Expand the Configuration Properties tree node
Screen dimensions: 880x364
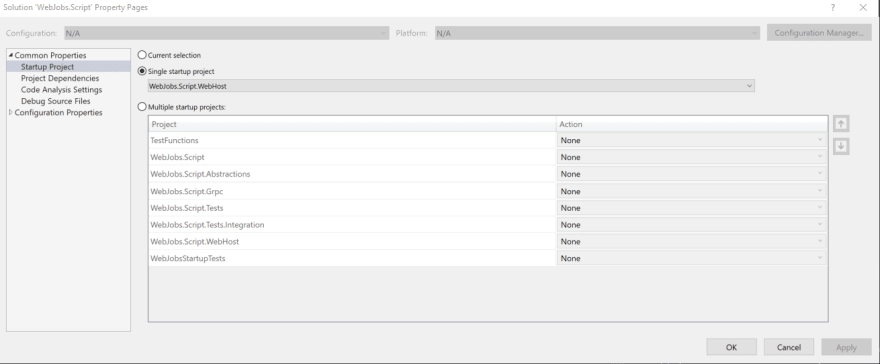pos(11,113)
